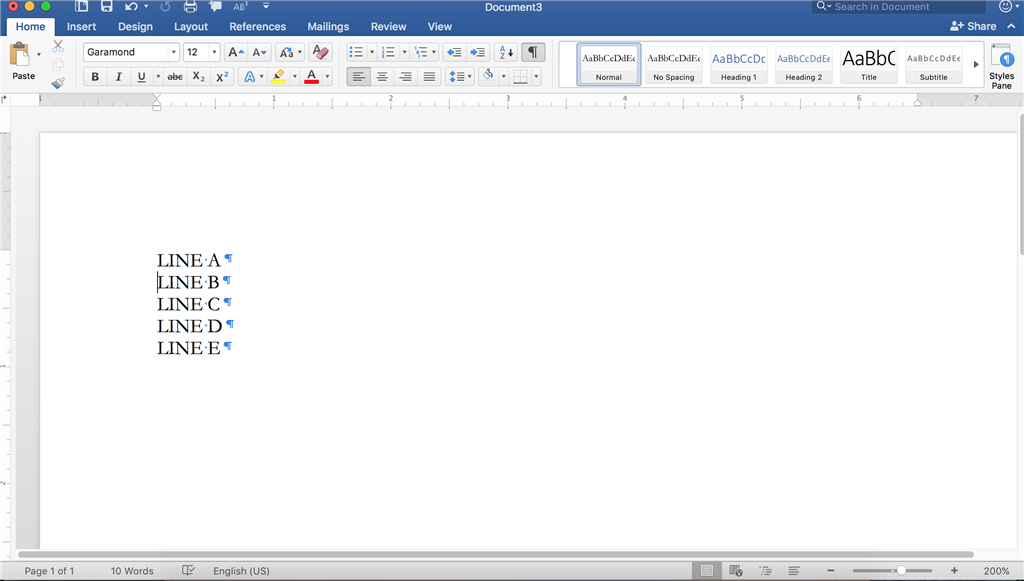Toggle Underline formatting
Image resolution: width=1024 pixels, height=581 pixels.
click(x=142, y=76)
